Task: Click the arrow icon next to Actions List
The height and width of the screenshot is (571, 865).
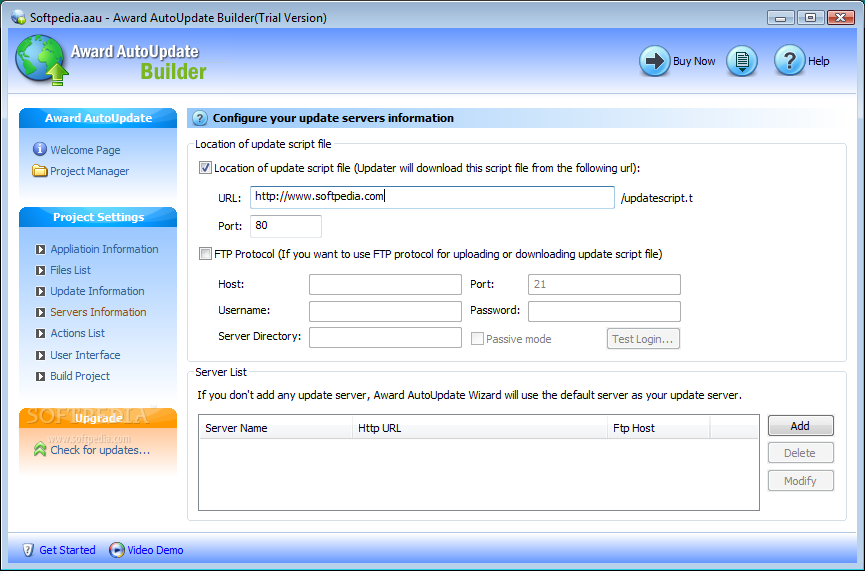Action: tap(40, 333)
